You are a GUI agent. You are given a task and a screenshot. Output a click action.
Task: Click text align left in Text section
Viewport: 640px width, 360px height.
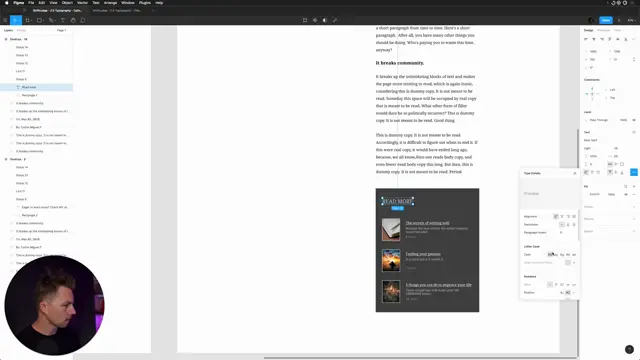point(586,172)
